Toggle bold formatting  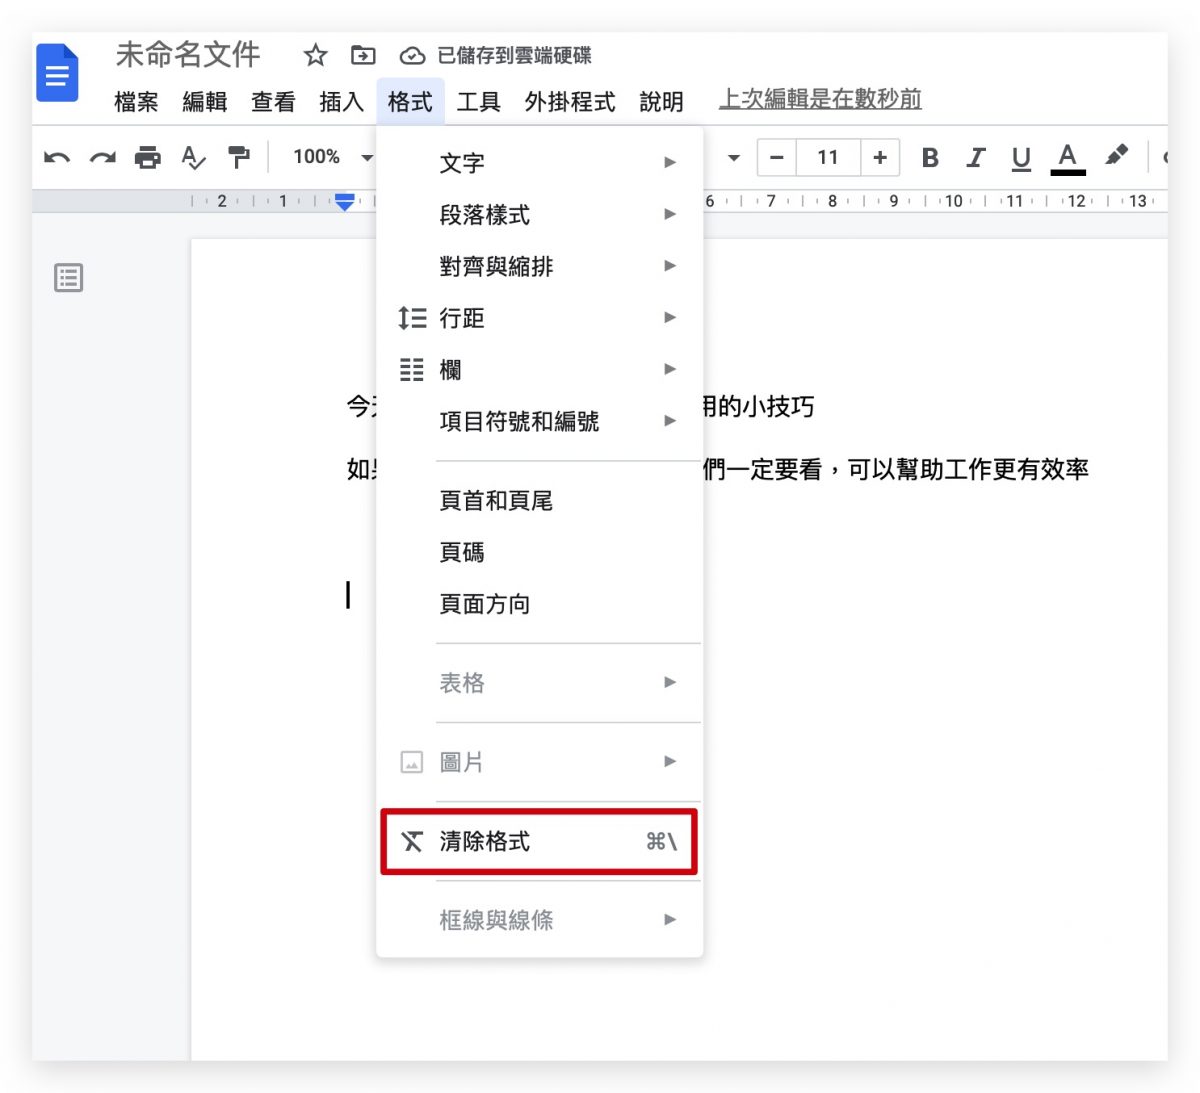[930, 157]
